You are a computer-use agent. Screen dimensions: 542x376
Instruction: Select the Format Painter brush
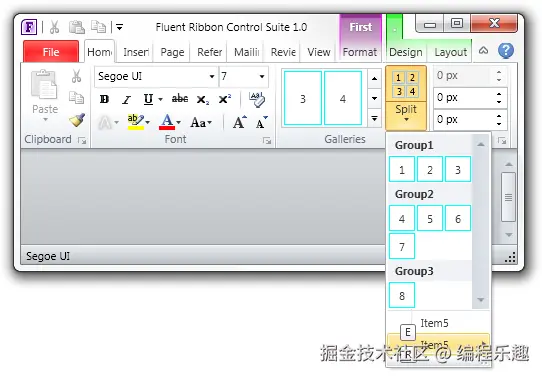(x=77, y=120)
